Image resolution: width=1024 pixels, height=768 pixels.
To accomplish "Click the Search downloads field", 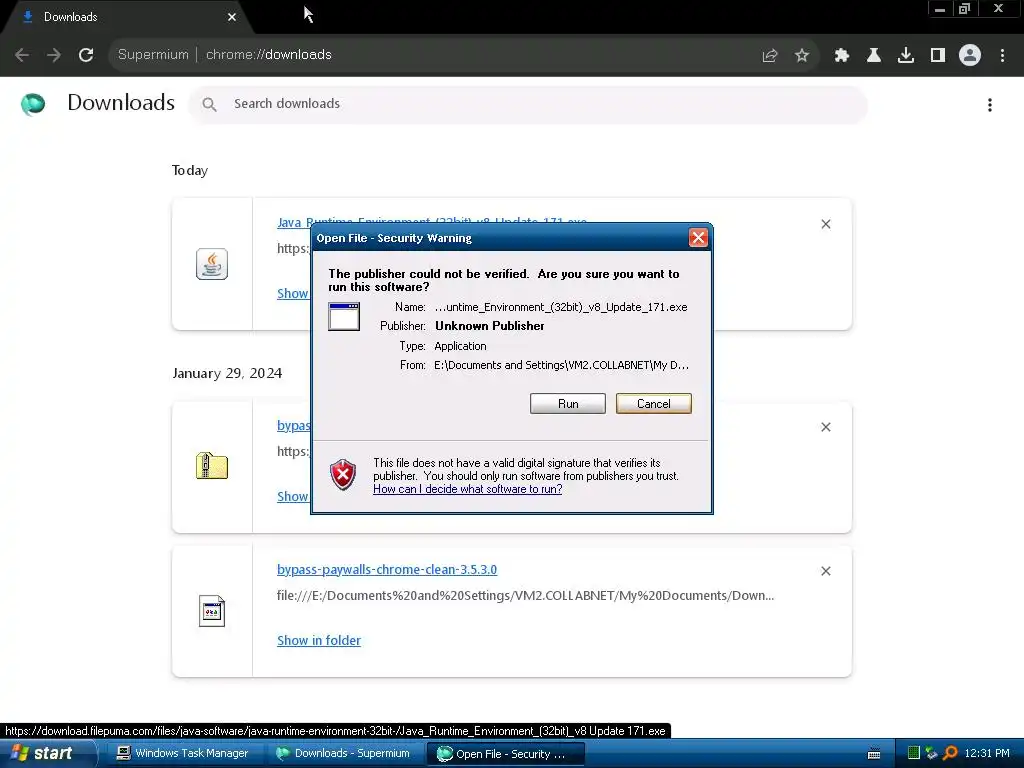I will 528,104.
